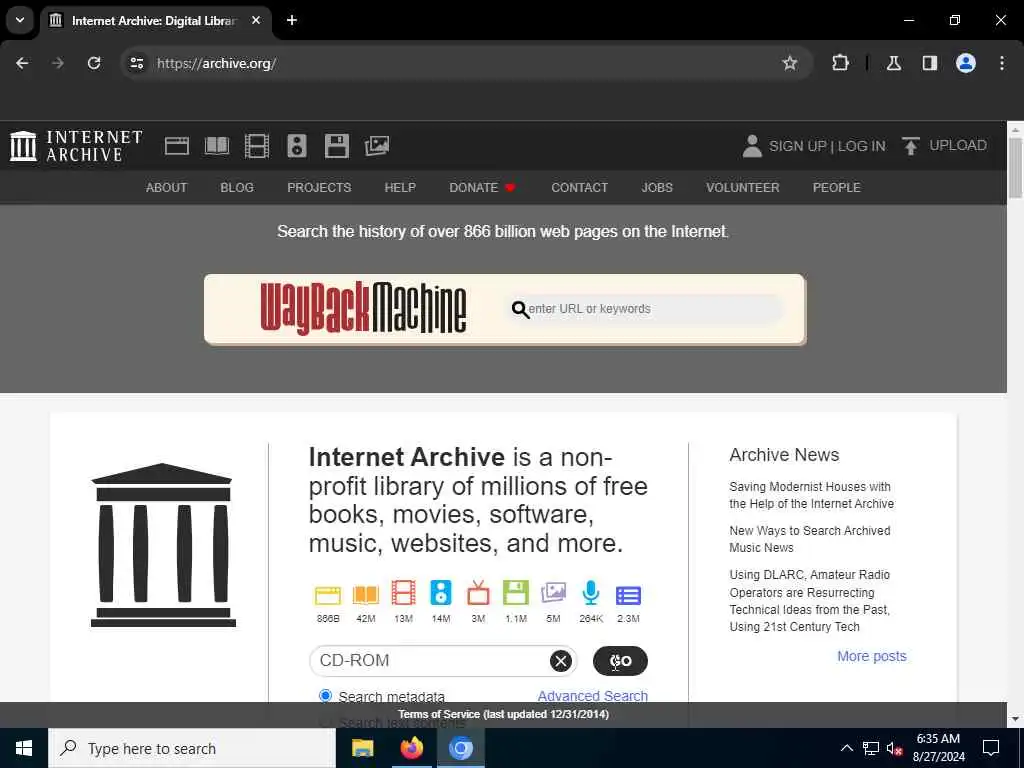Viewport: 1024px width, 768px height.
Task: Open the BLOG menu item
Action: click(237, 187)
